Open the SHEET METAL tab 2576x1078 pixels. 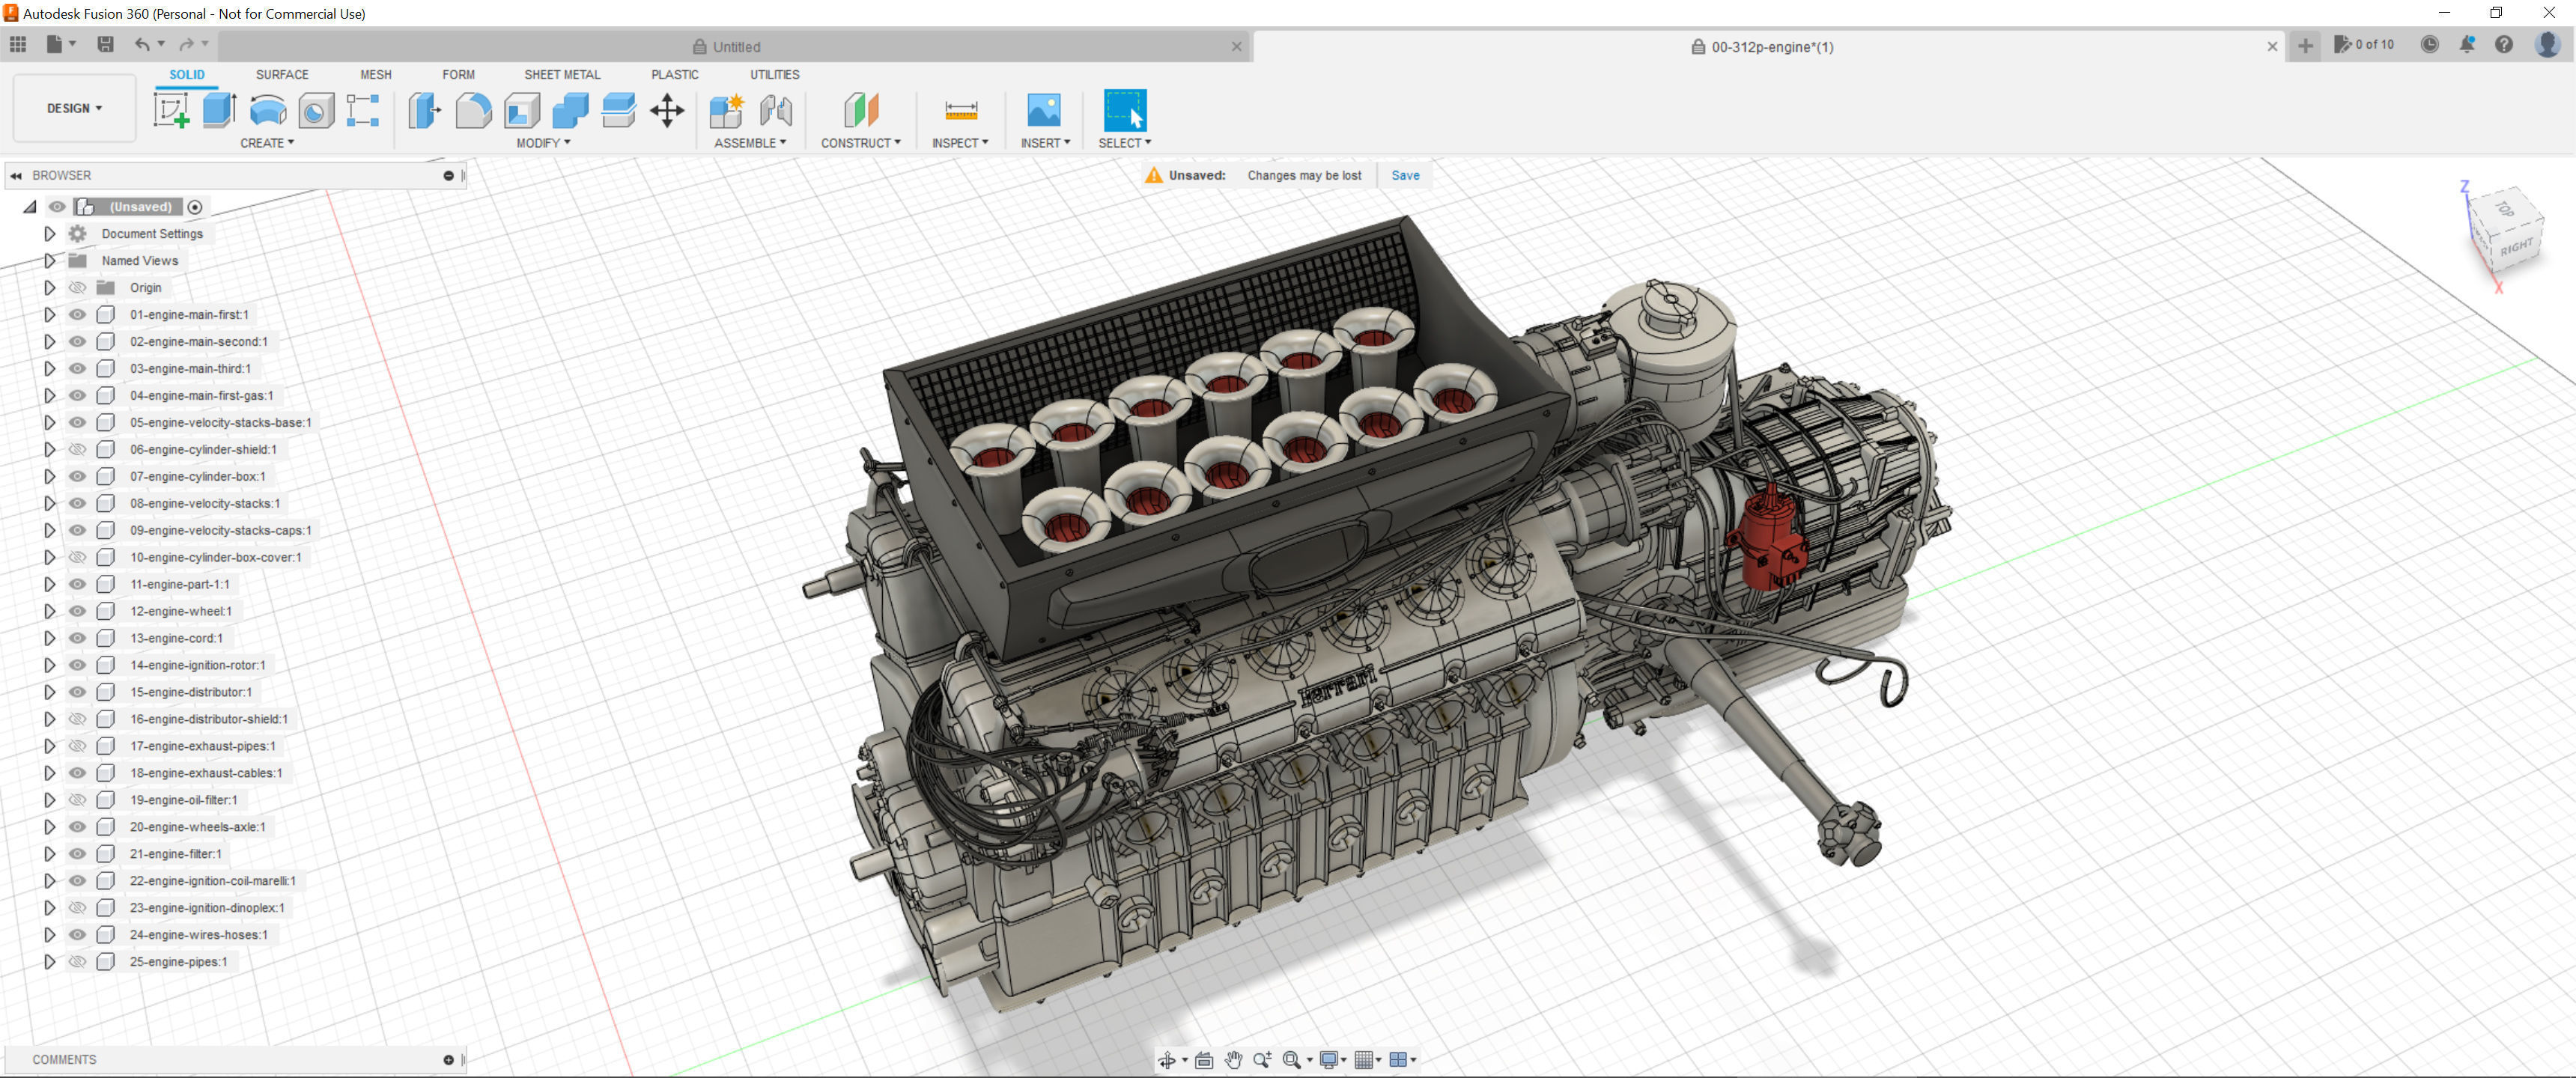point(562,75)
